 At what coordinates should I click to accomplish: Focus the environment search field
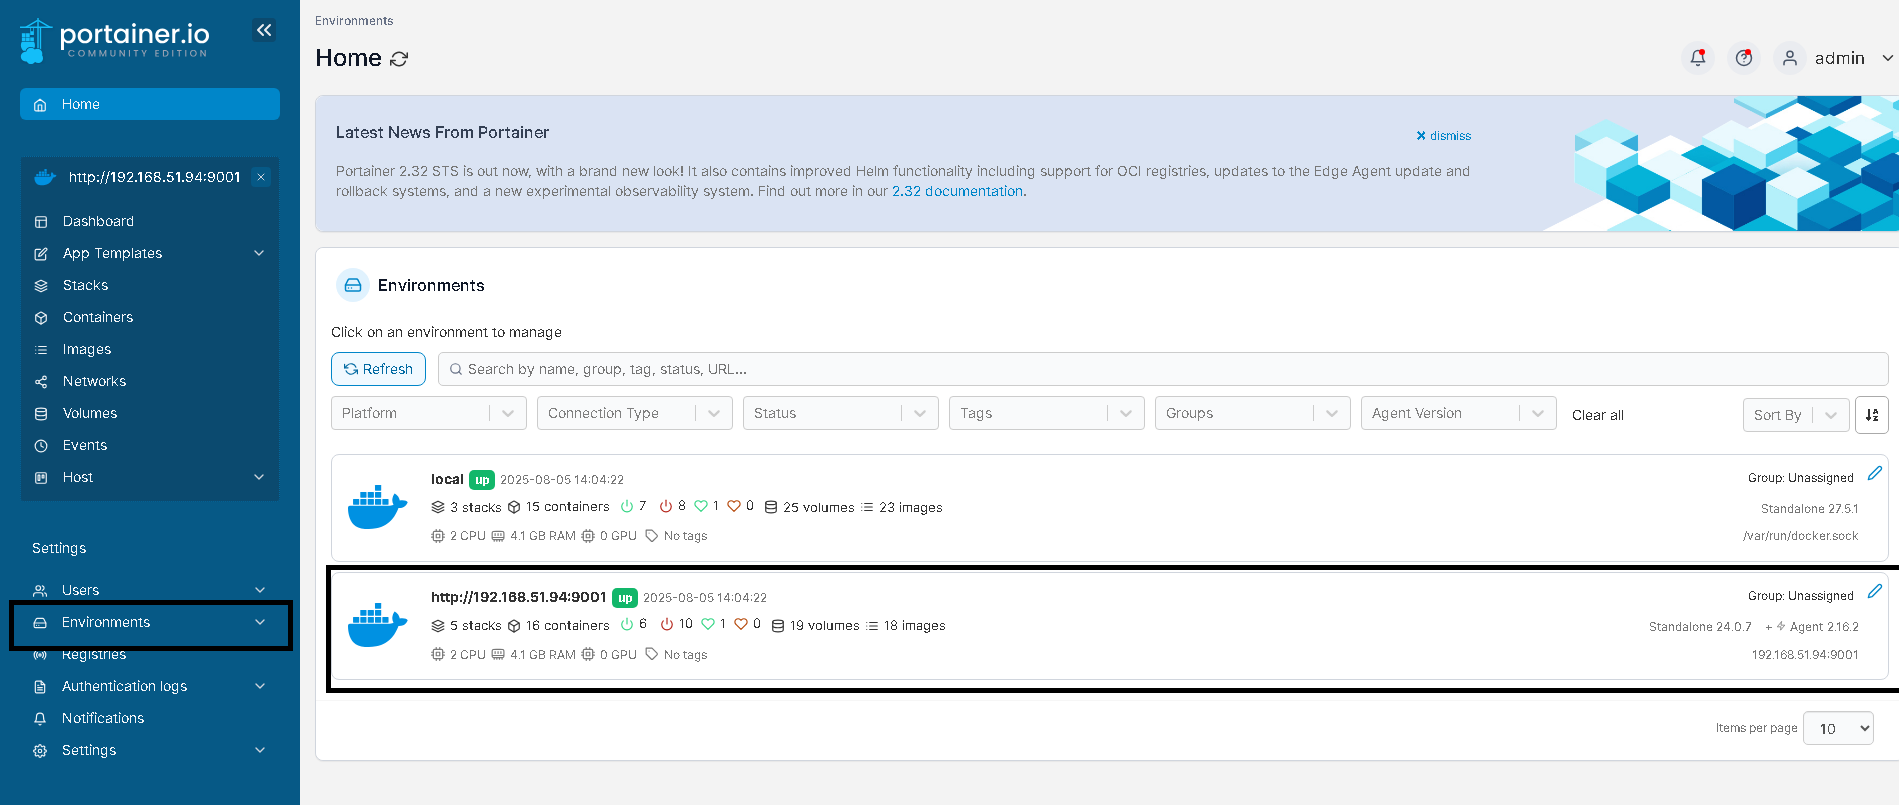(1162, 369)
